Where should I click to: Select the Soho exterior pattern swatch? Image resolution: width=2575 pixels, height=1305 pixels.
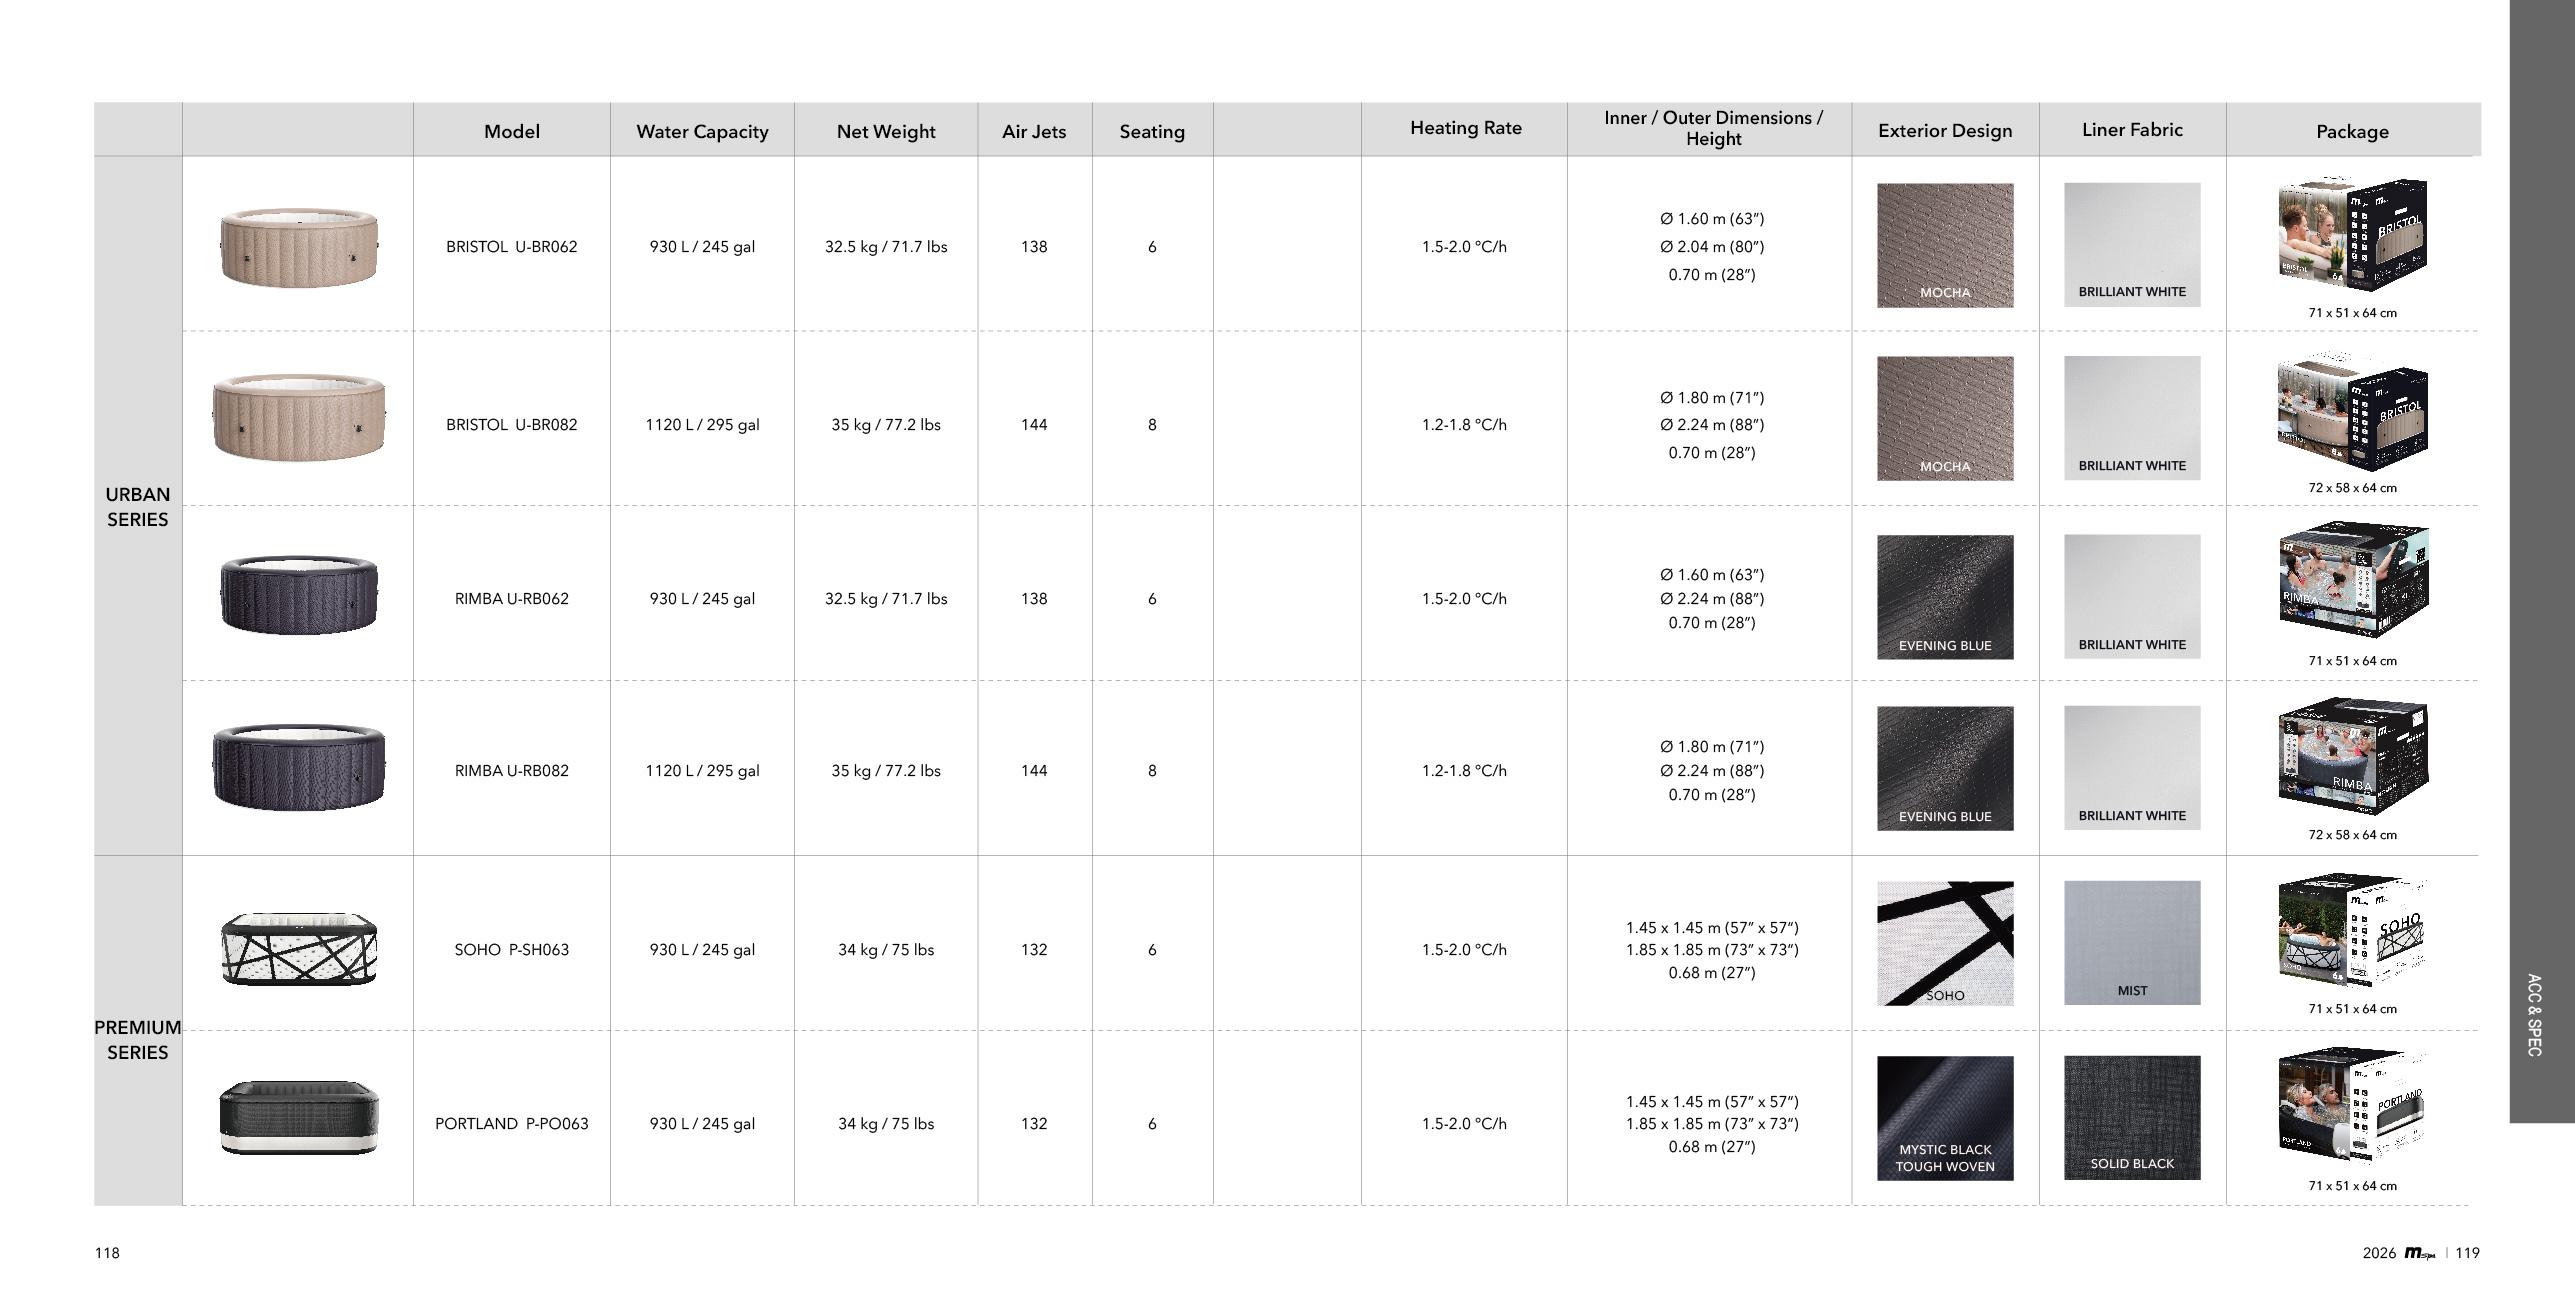(1944, 943)
